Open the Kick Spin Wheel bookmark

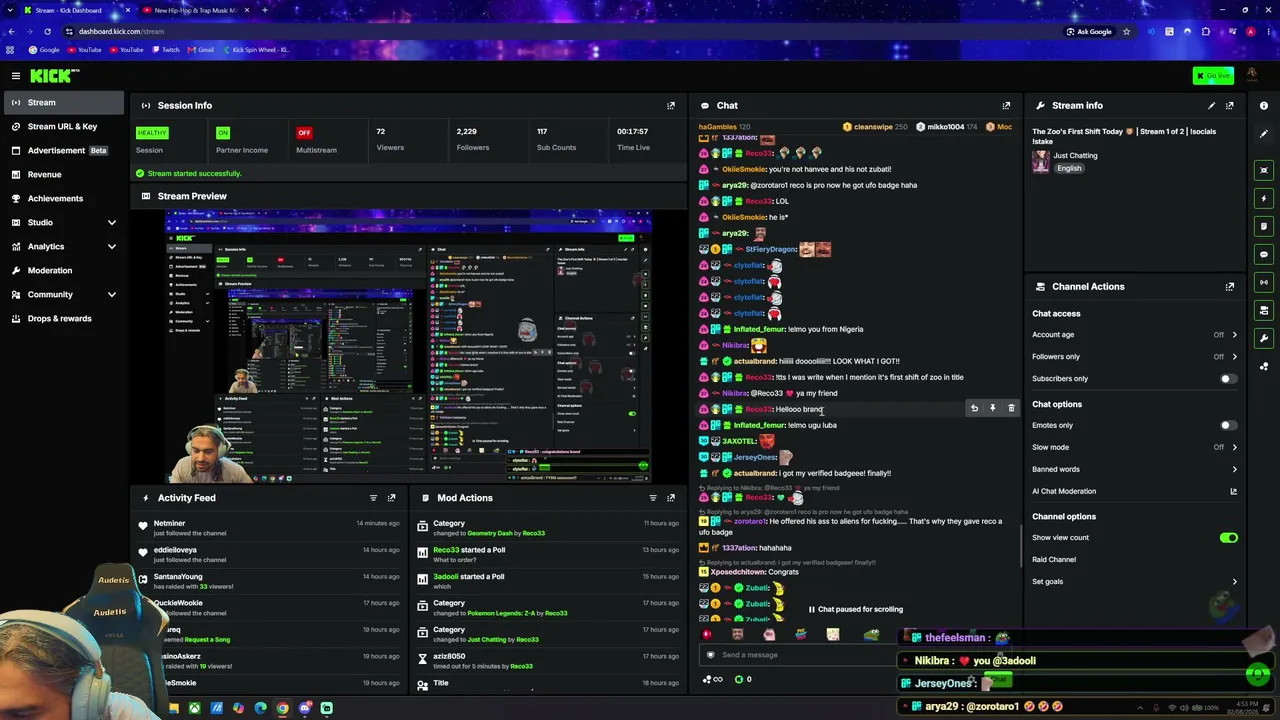pos(256,49)
